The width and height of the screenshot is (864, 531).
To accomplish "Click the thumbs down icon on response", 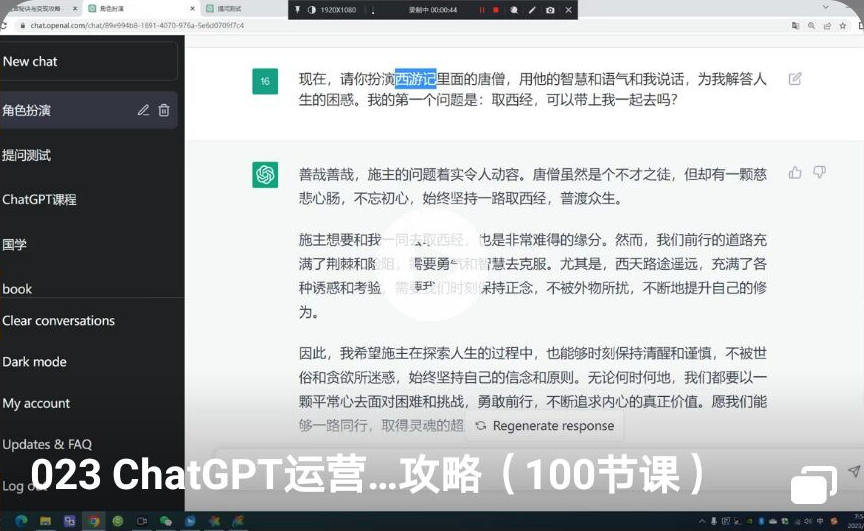I will [x=820, y=173].
